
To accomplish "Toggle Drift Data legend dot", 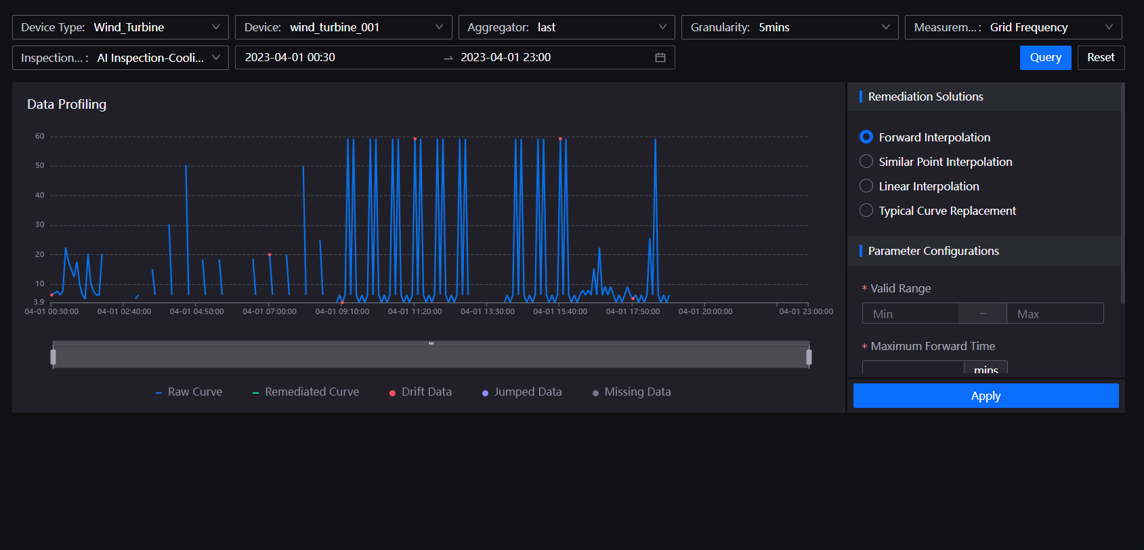I will 392,393.
